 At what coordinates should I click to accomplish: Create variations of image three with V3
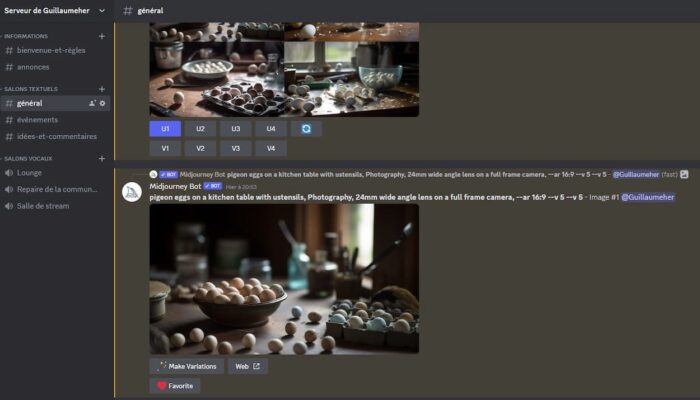click(236, 148)
